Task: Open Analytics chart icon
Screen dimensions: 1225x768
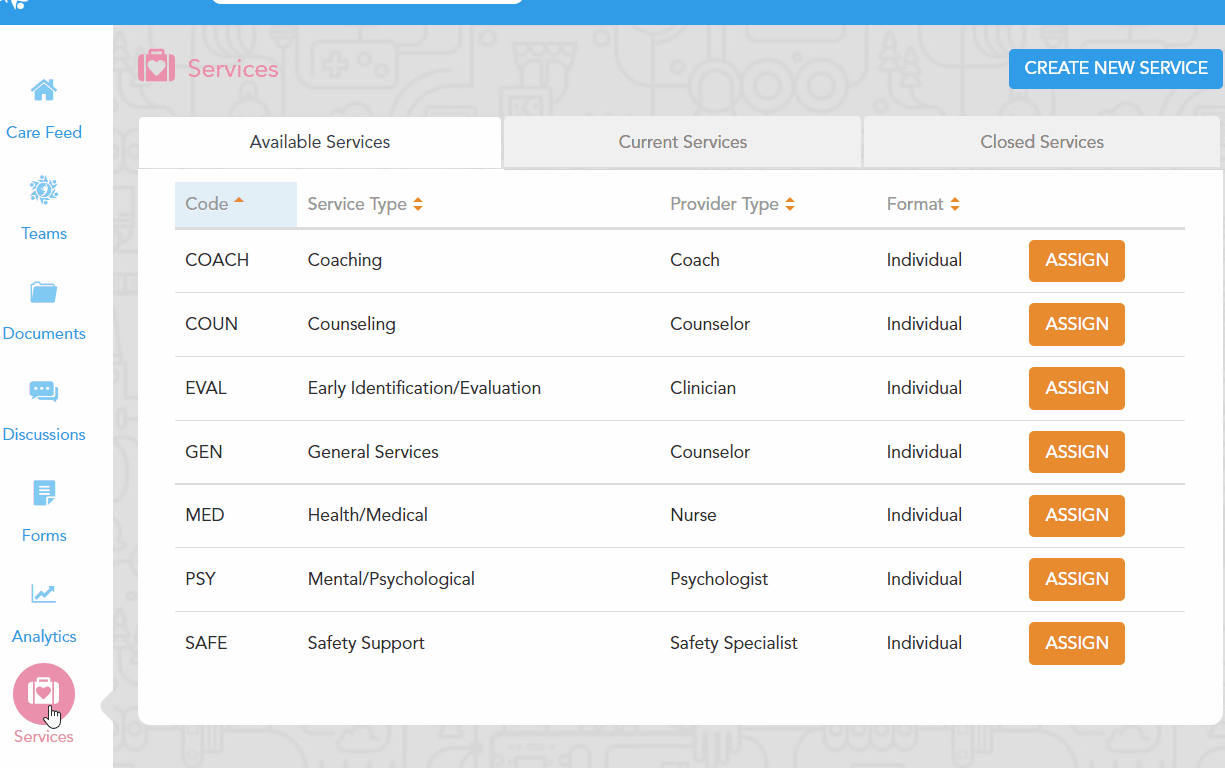Action: [x=44, y=594]
